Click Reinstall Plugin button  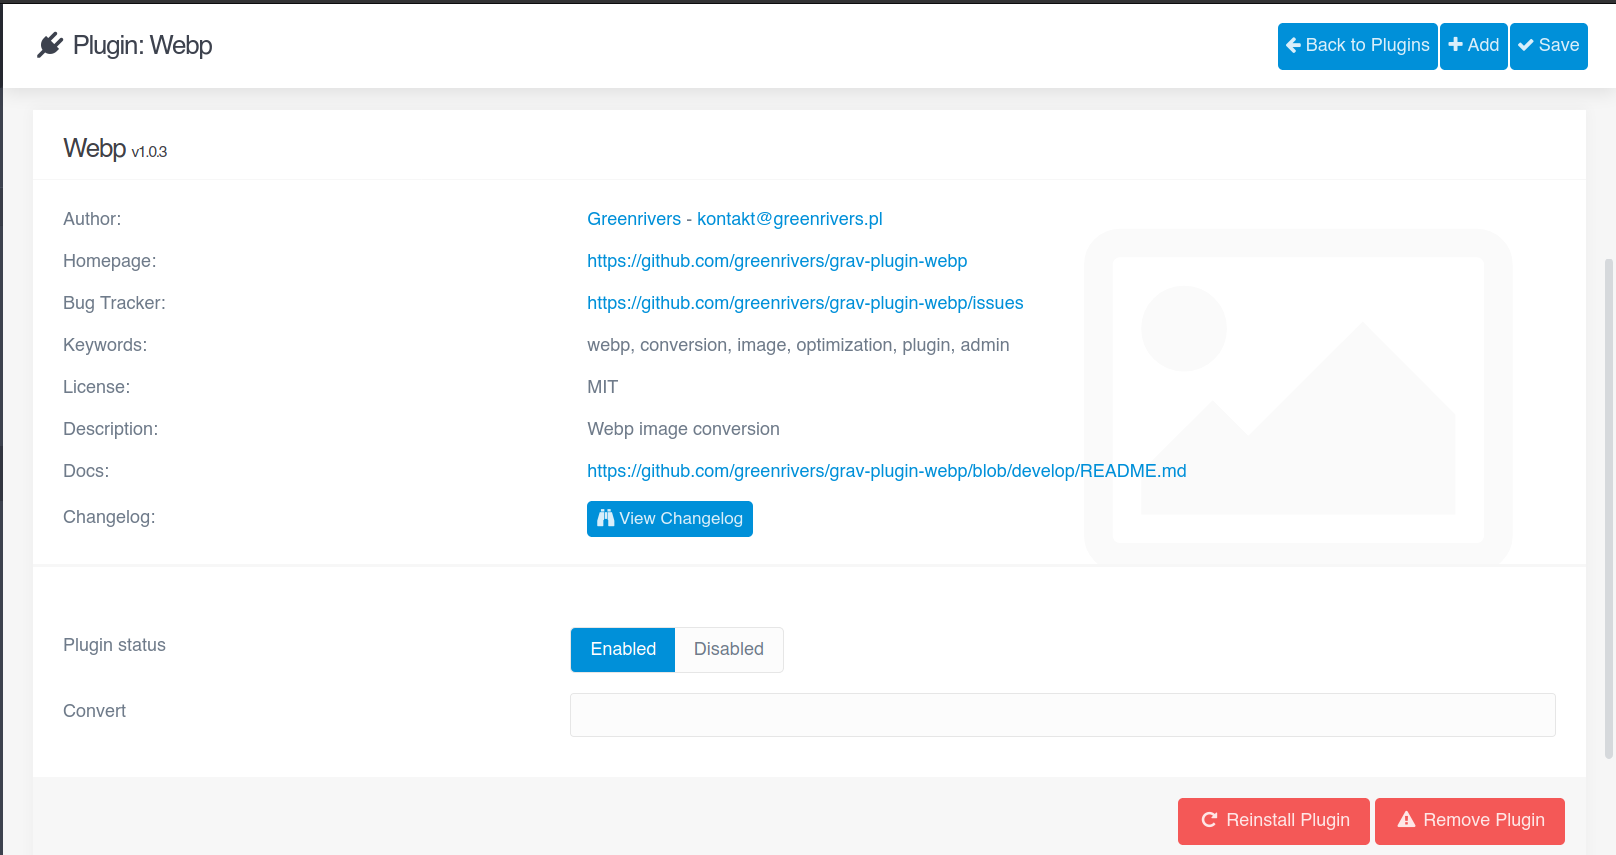[x=1274, y=821]
